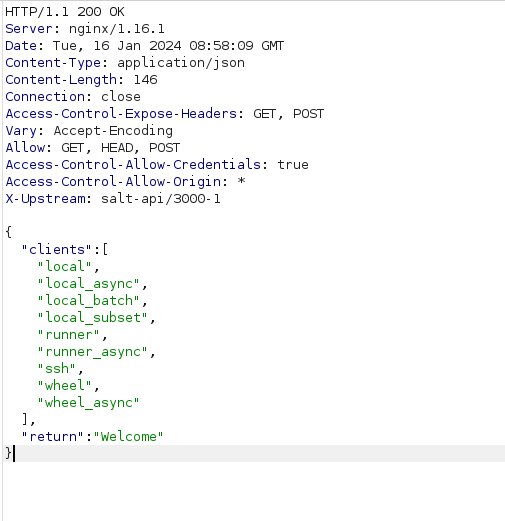Viewport: 505px width, 521px height.
Task: Click the "runner_async" array entry
Action: click(x=92, y=352)
